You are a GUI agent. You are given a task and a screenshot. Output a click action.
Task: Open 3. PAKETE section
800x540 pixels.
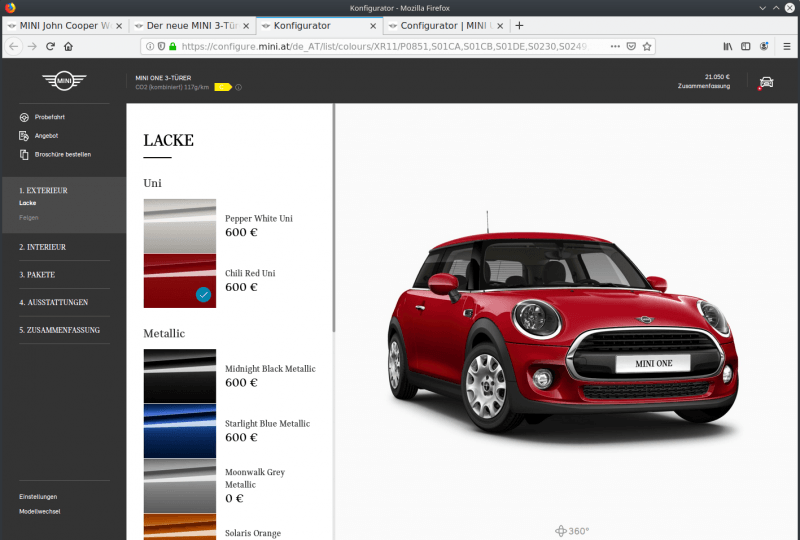pos(37,275)
